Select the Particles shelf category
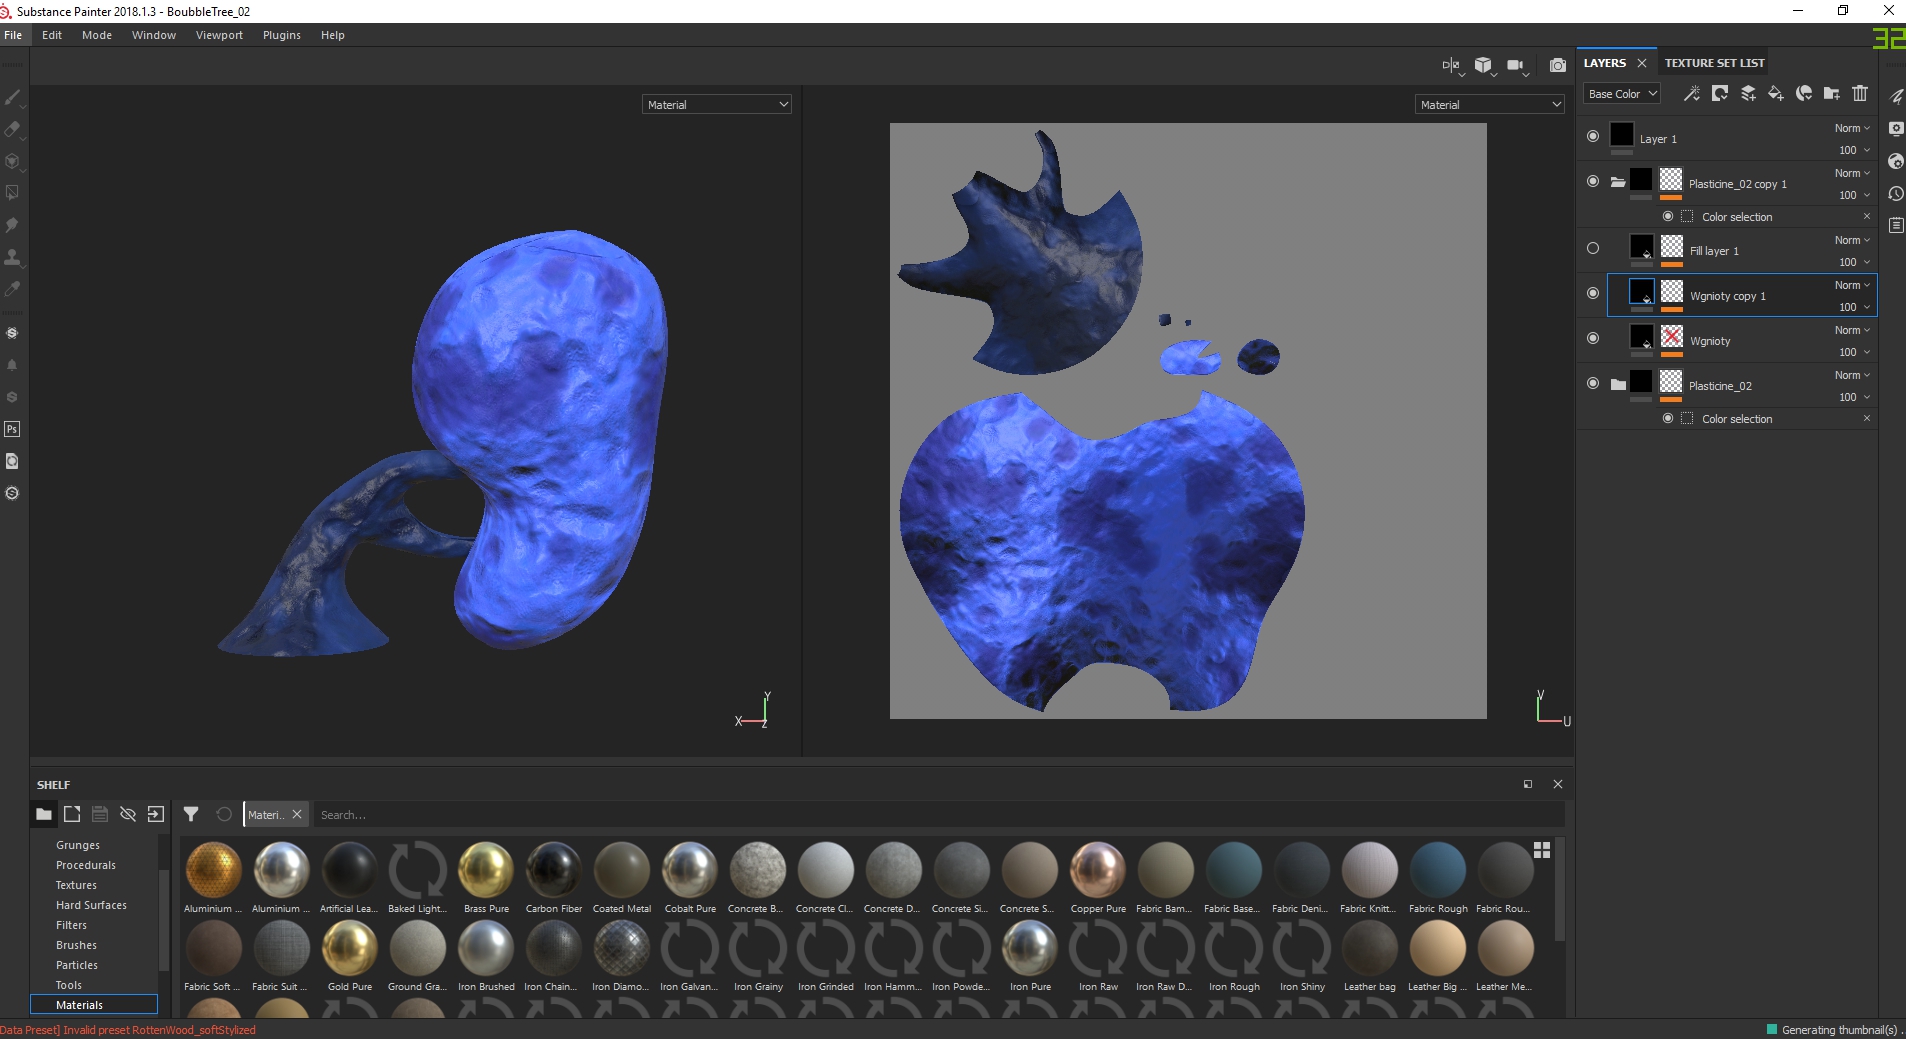Viewport: 1906px width, 1039px height. (77, 965)
